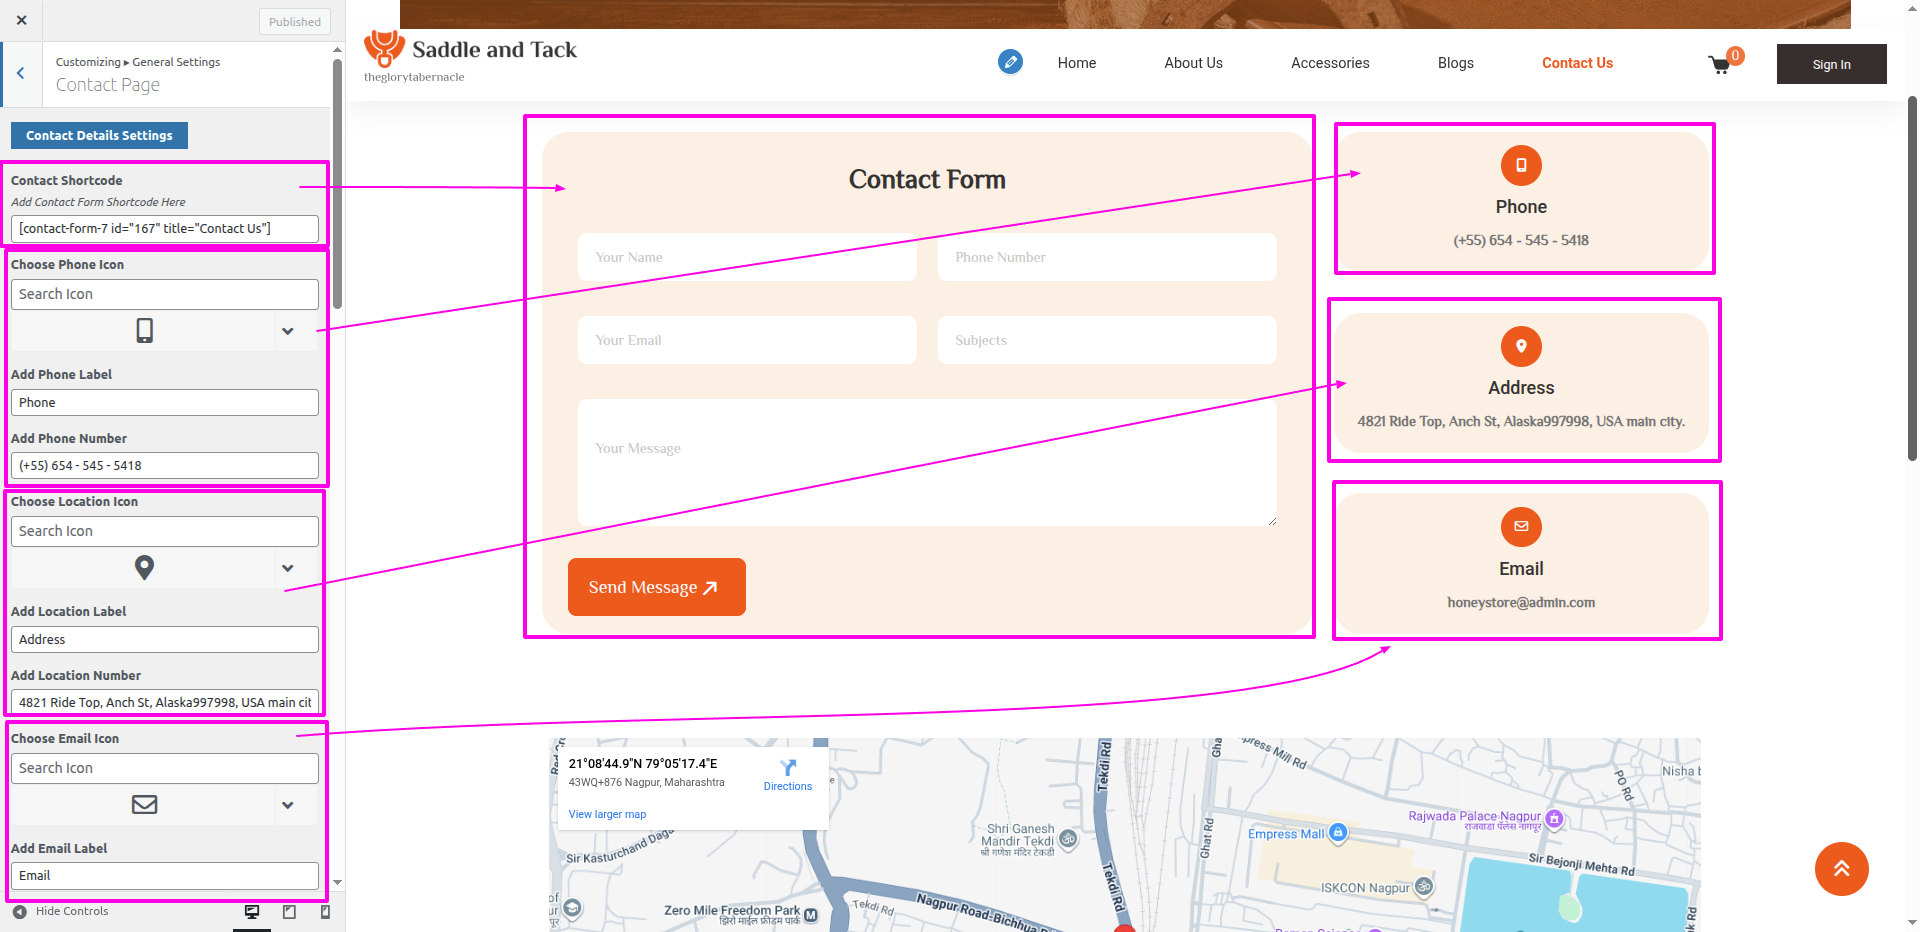Open the shopping cart icon

pyautogui.click(x=1719, y=65)
